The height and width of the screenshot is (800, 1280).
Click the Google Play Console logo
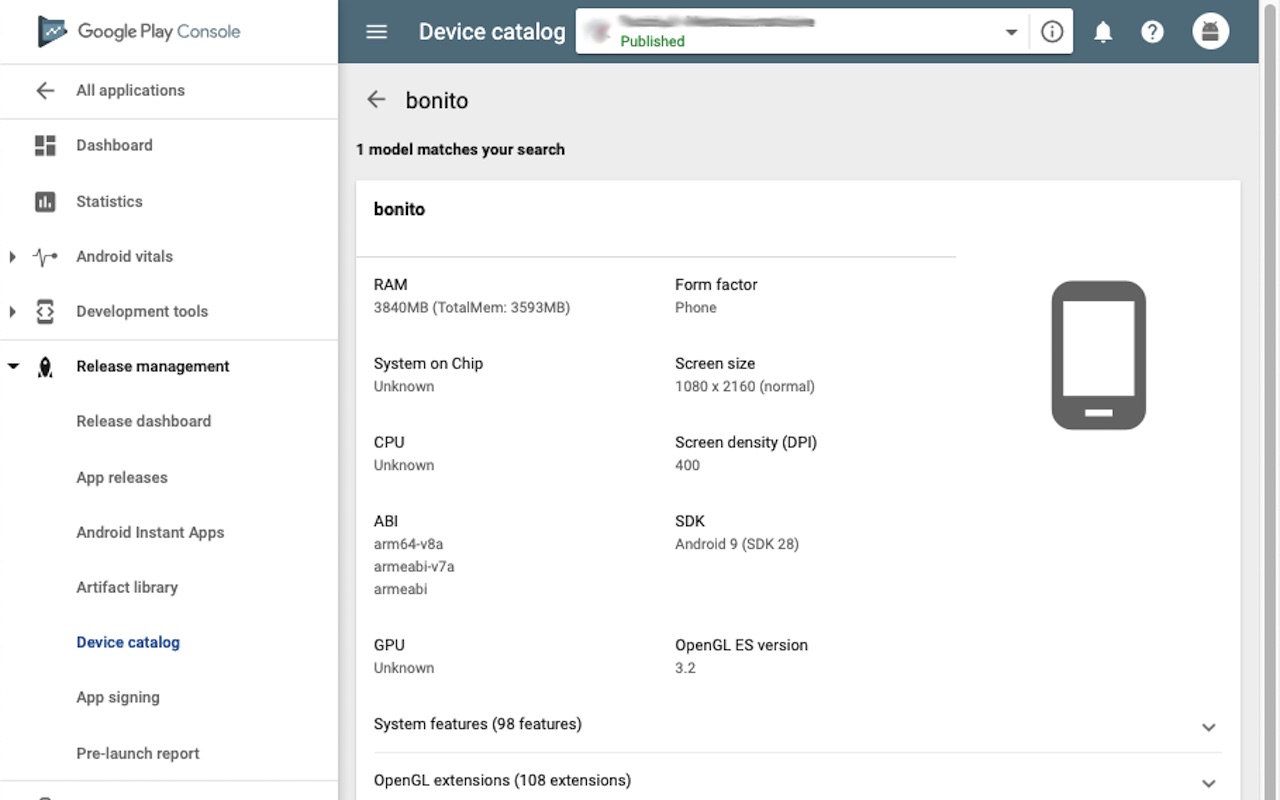(139, 31)
